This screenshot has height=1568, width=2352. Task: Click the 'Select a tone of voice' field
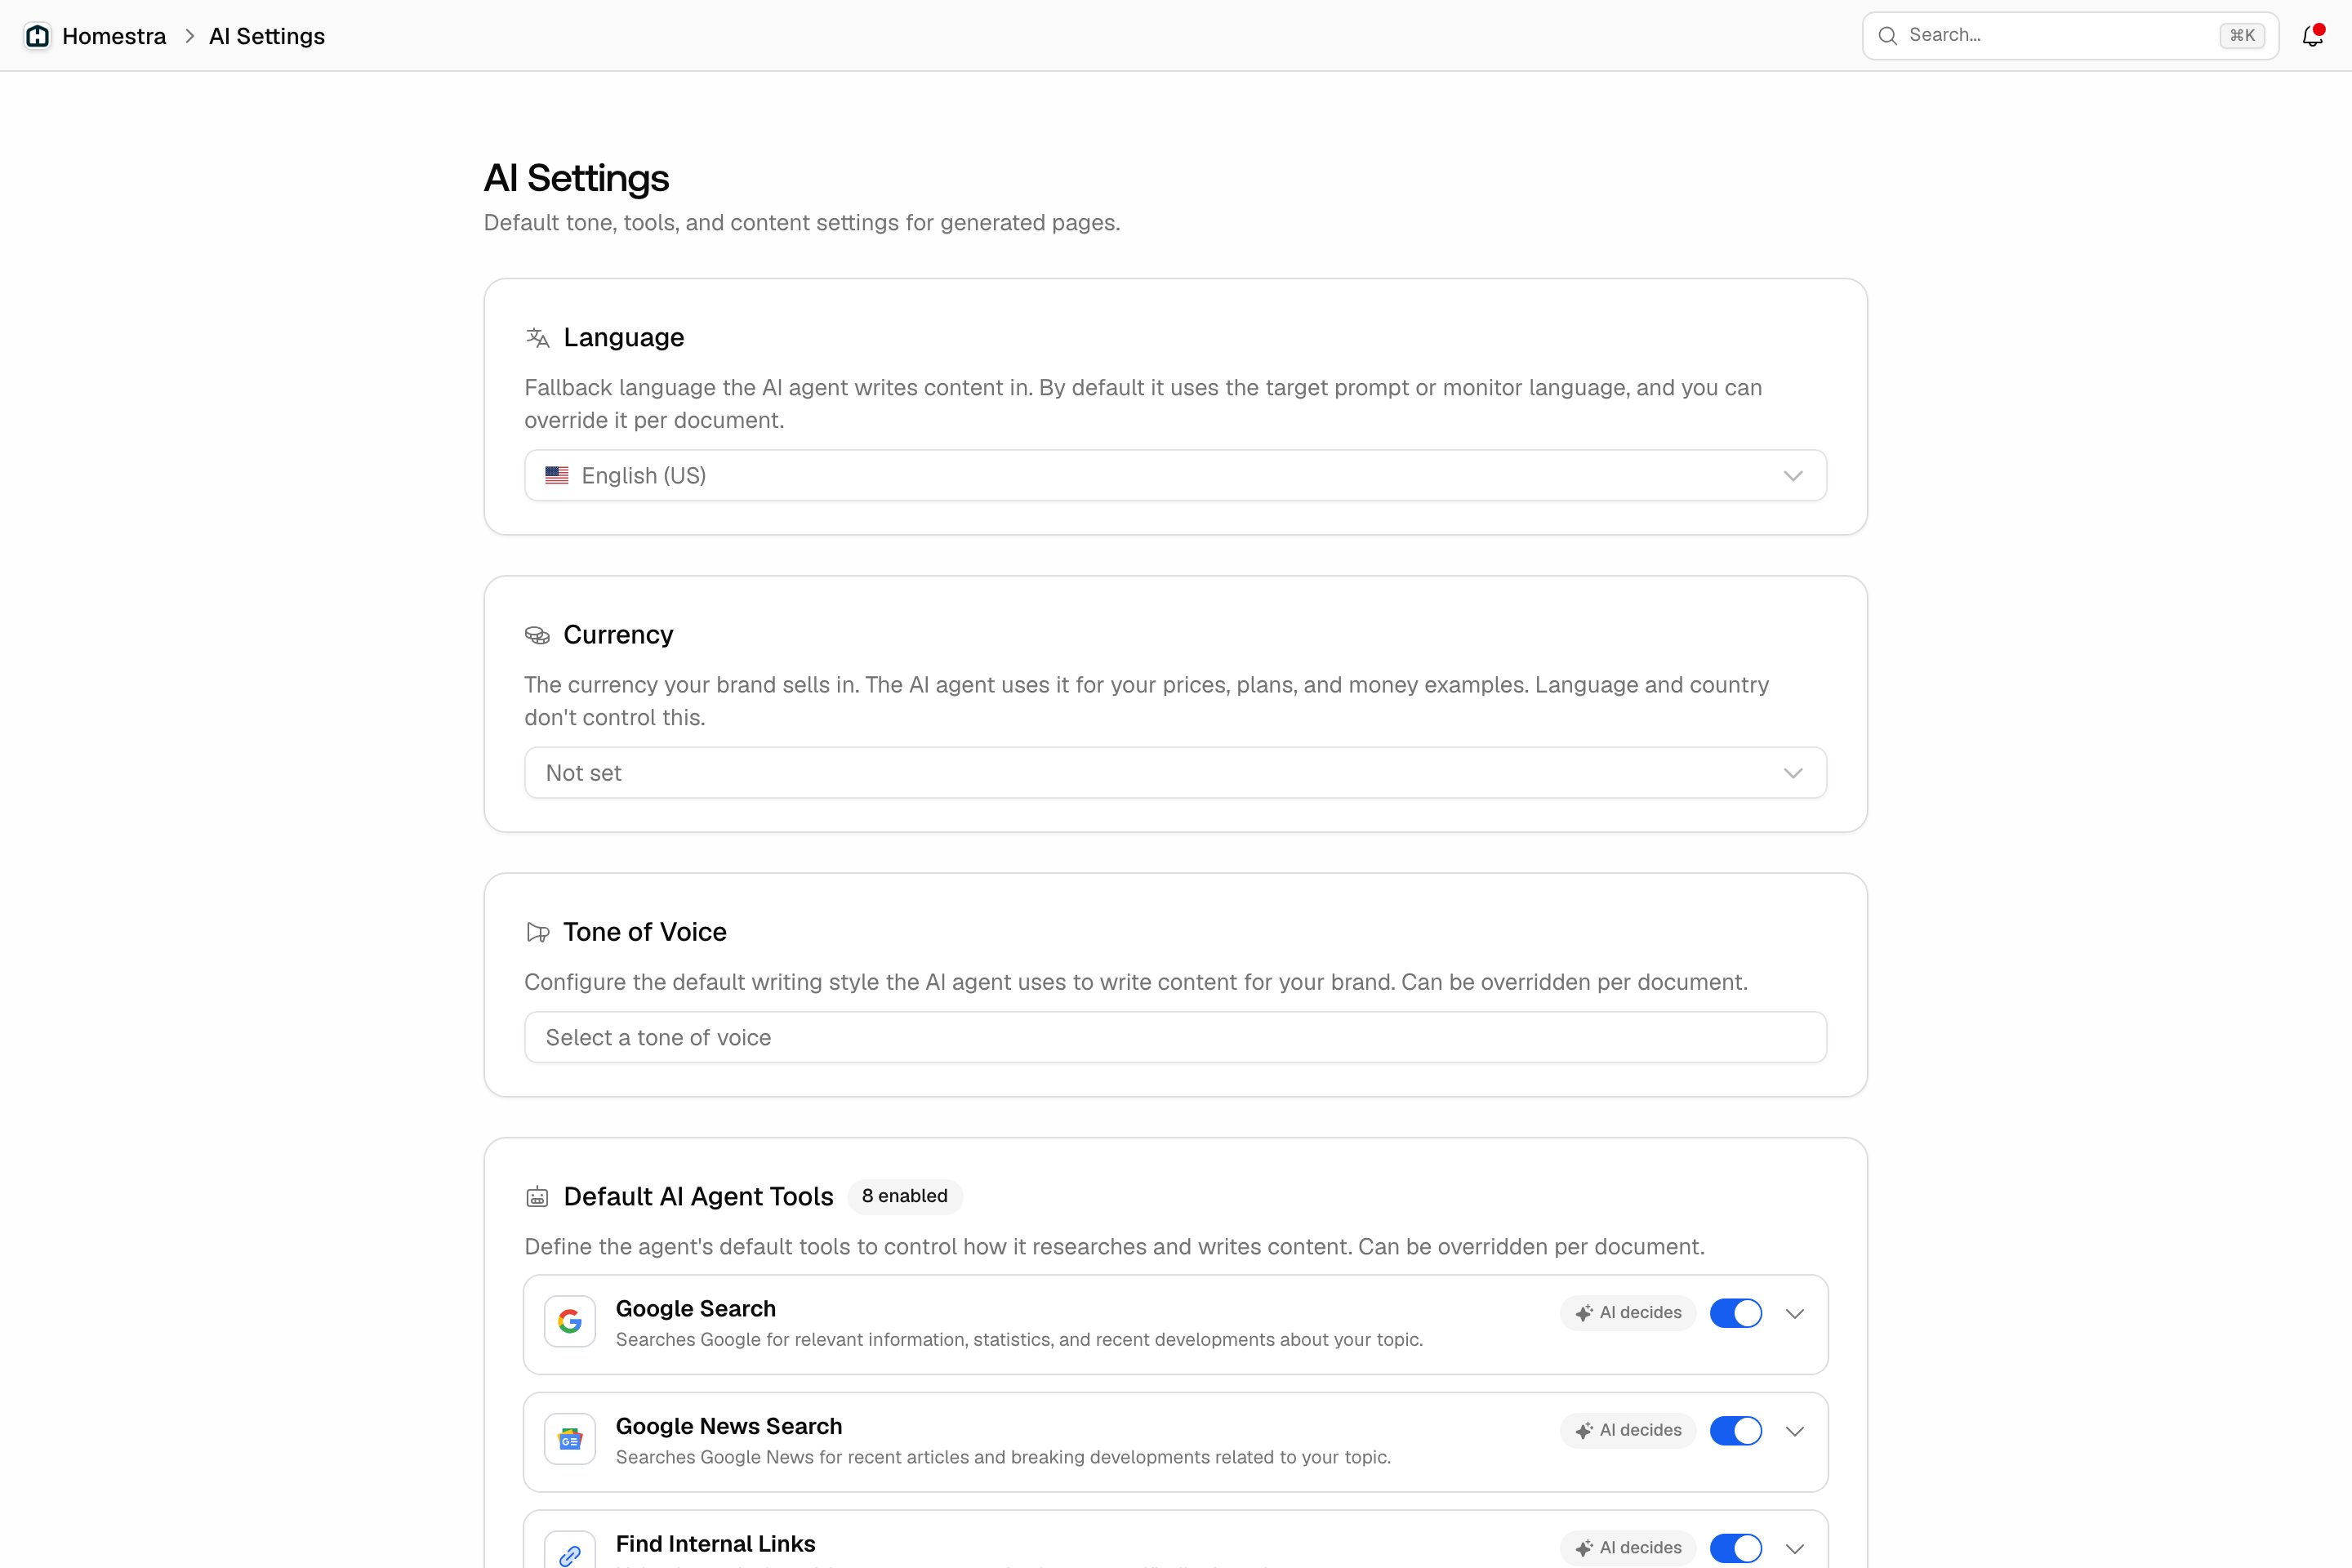pos(1175,1038)
